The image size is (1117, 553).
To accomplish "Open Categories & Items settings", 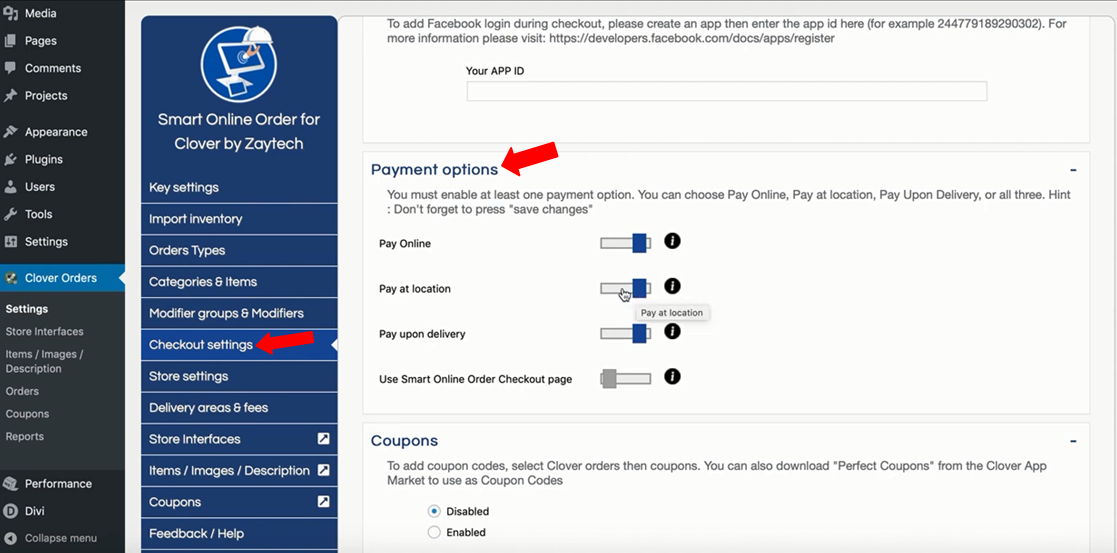I will (239, 281).
